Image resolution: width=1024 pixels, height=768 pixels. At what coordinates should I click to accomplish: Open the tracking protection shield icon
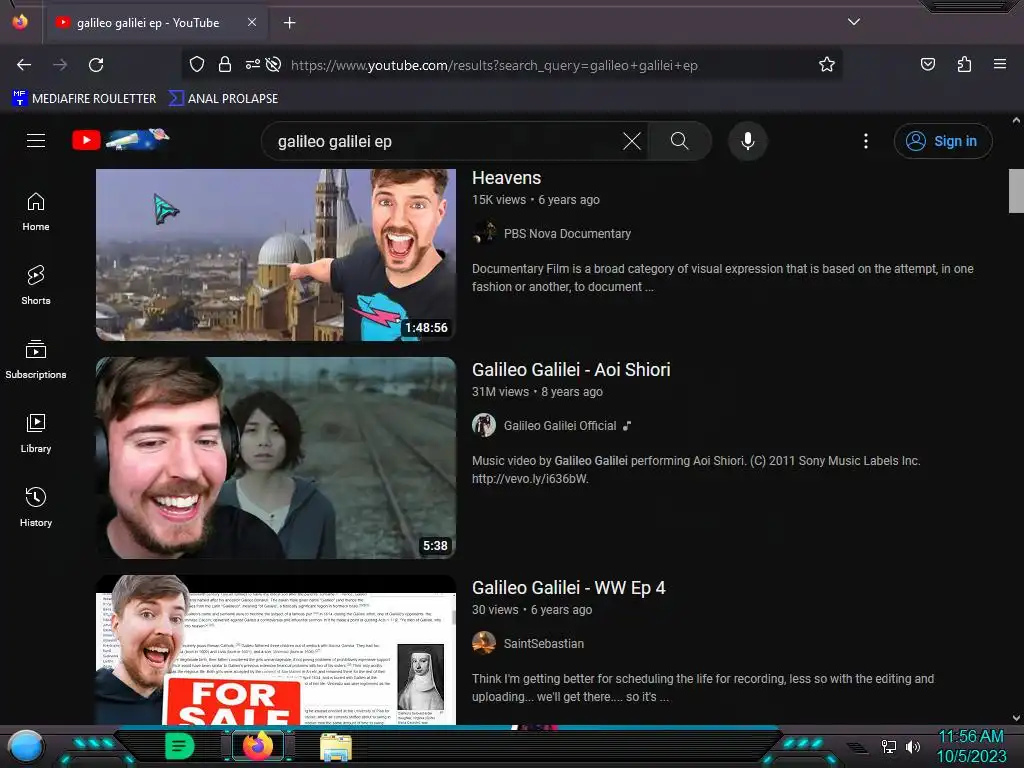click(x=197, y=64)
